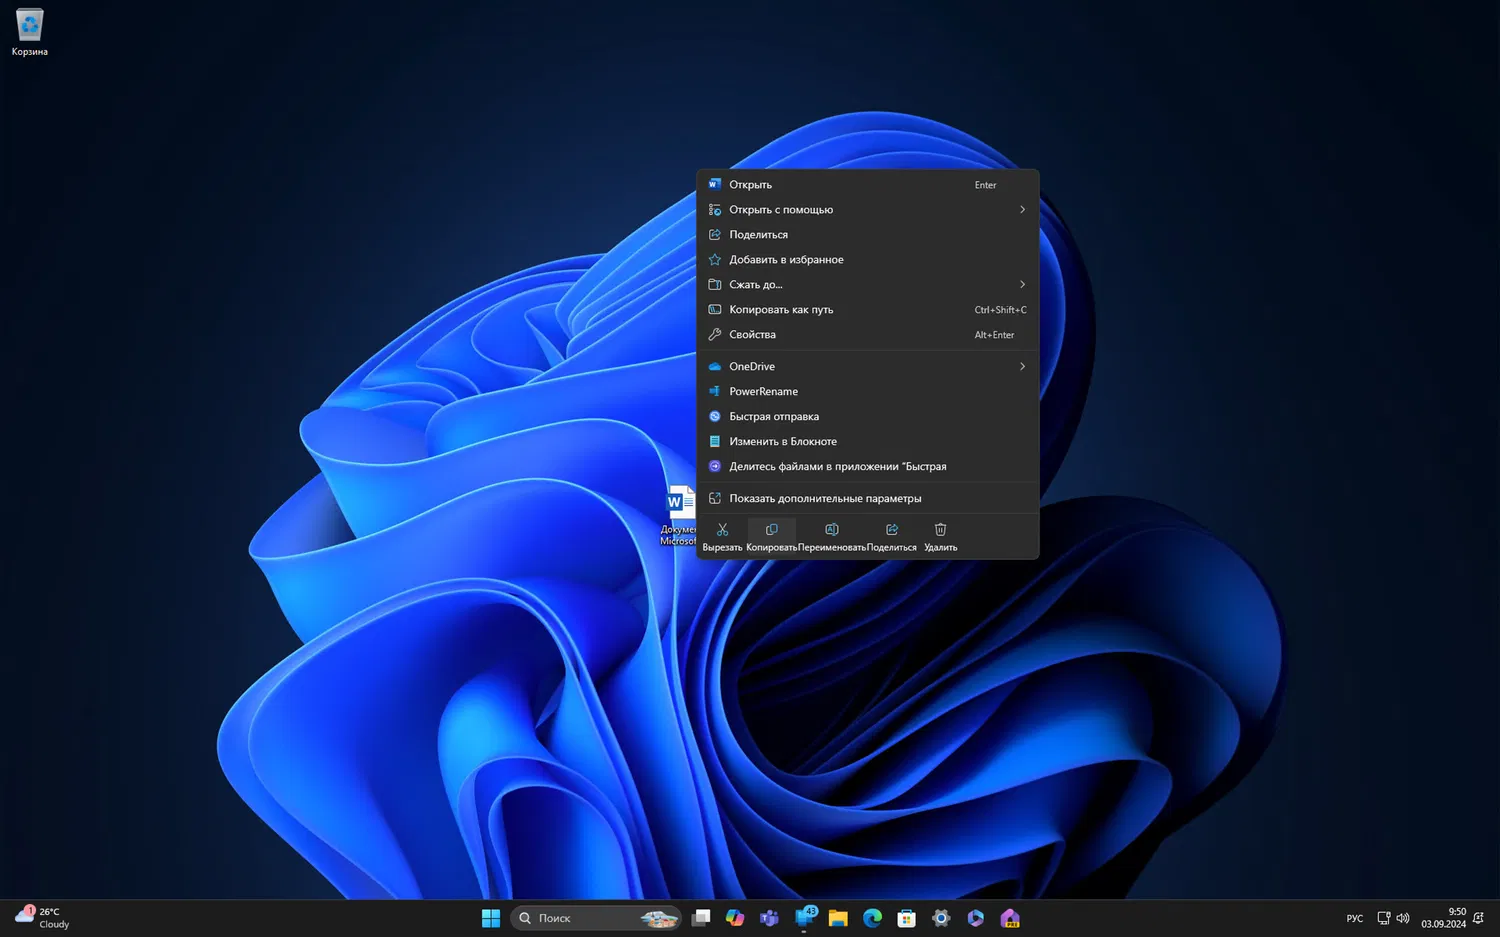The width and height of the screenshot is (1500, 937).
Task: Open the Microsoft Store taskbar icon
Action: pyautogui.click(x=906, y=918)
